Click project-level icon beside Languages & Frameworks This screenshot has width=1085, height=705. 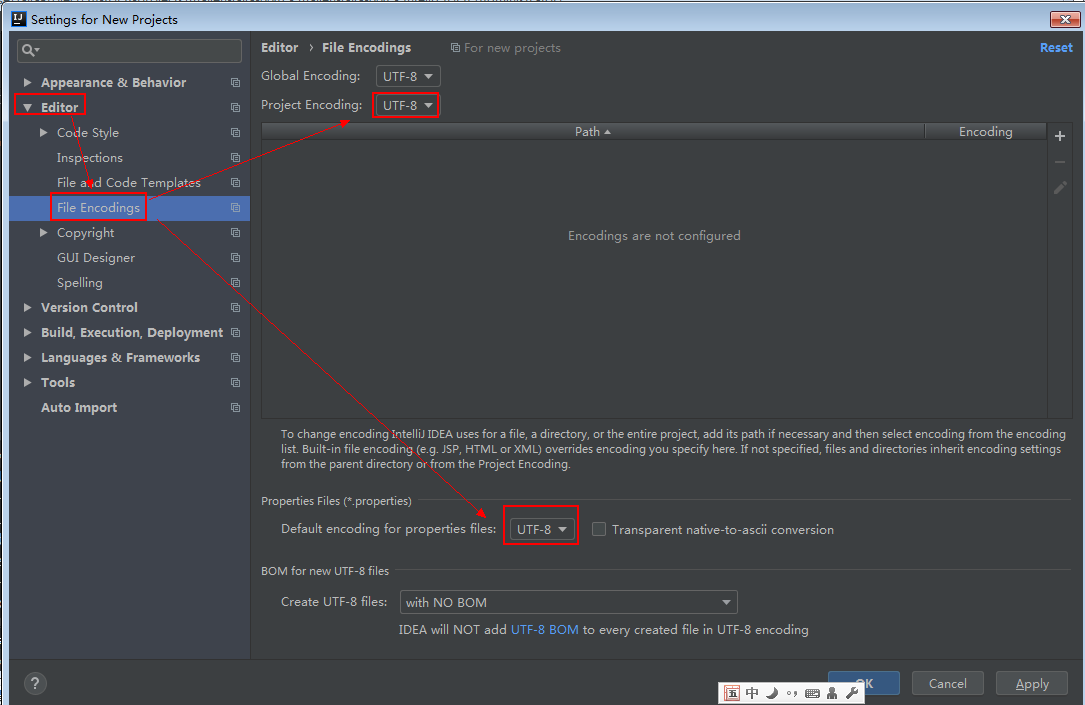tap(235, 358)
